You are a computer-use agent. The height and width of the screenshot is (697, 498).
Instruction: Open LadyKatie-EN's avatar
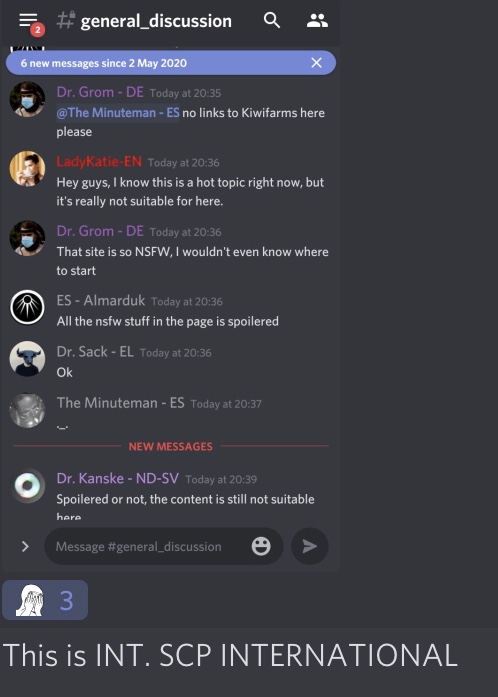27,168
